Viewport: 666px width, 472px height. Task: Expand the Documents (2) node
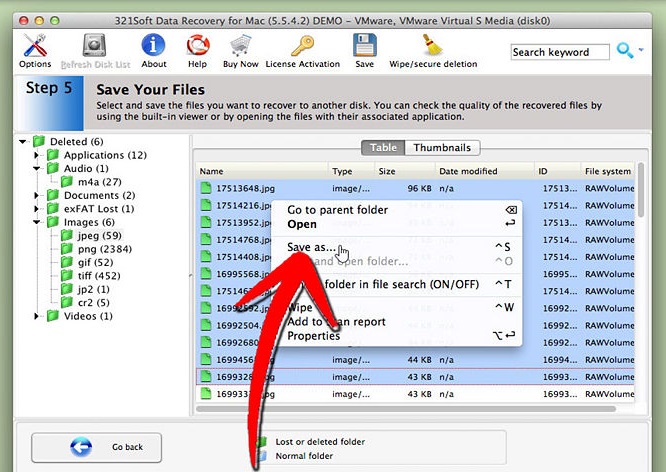tap(37, 195)
